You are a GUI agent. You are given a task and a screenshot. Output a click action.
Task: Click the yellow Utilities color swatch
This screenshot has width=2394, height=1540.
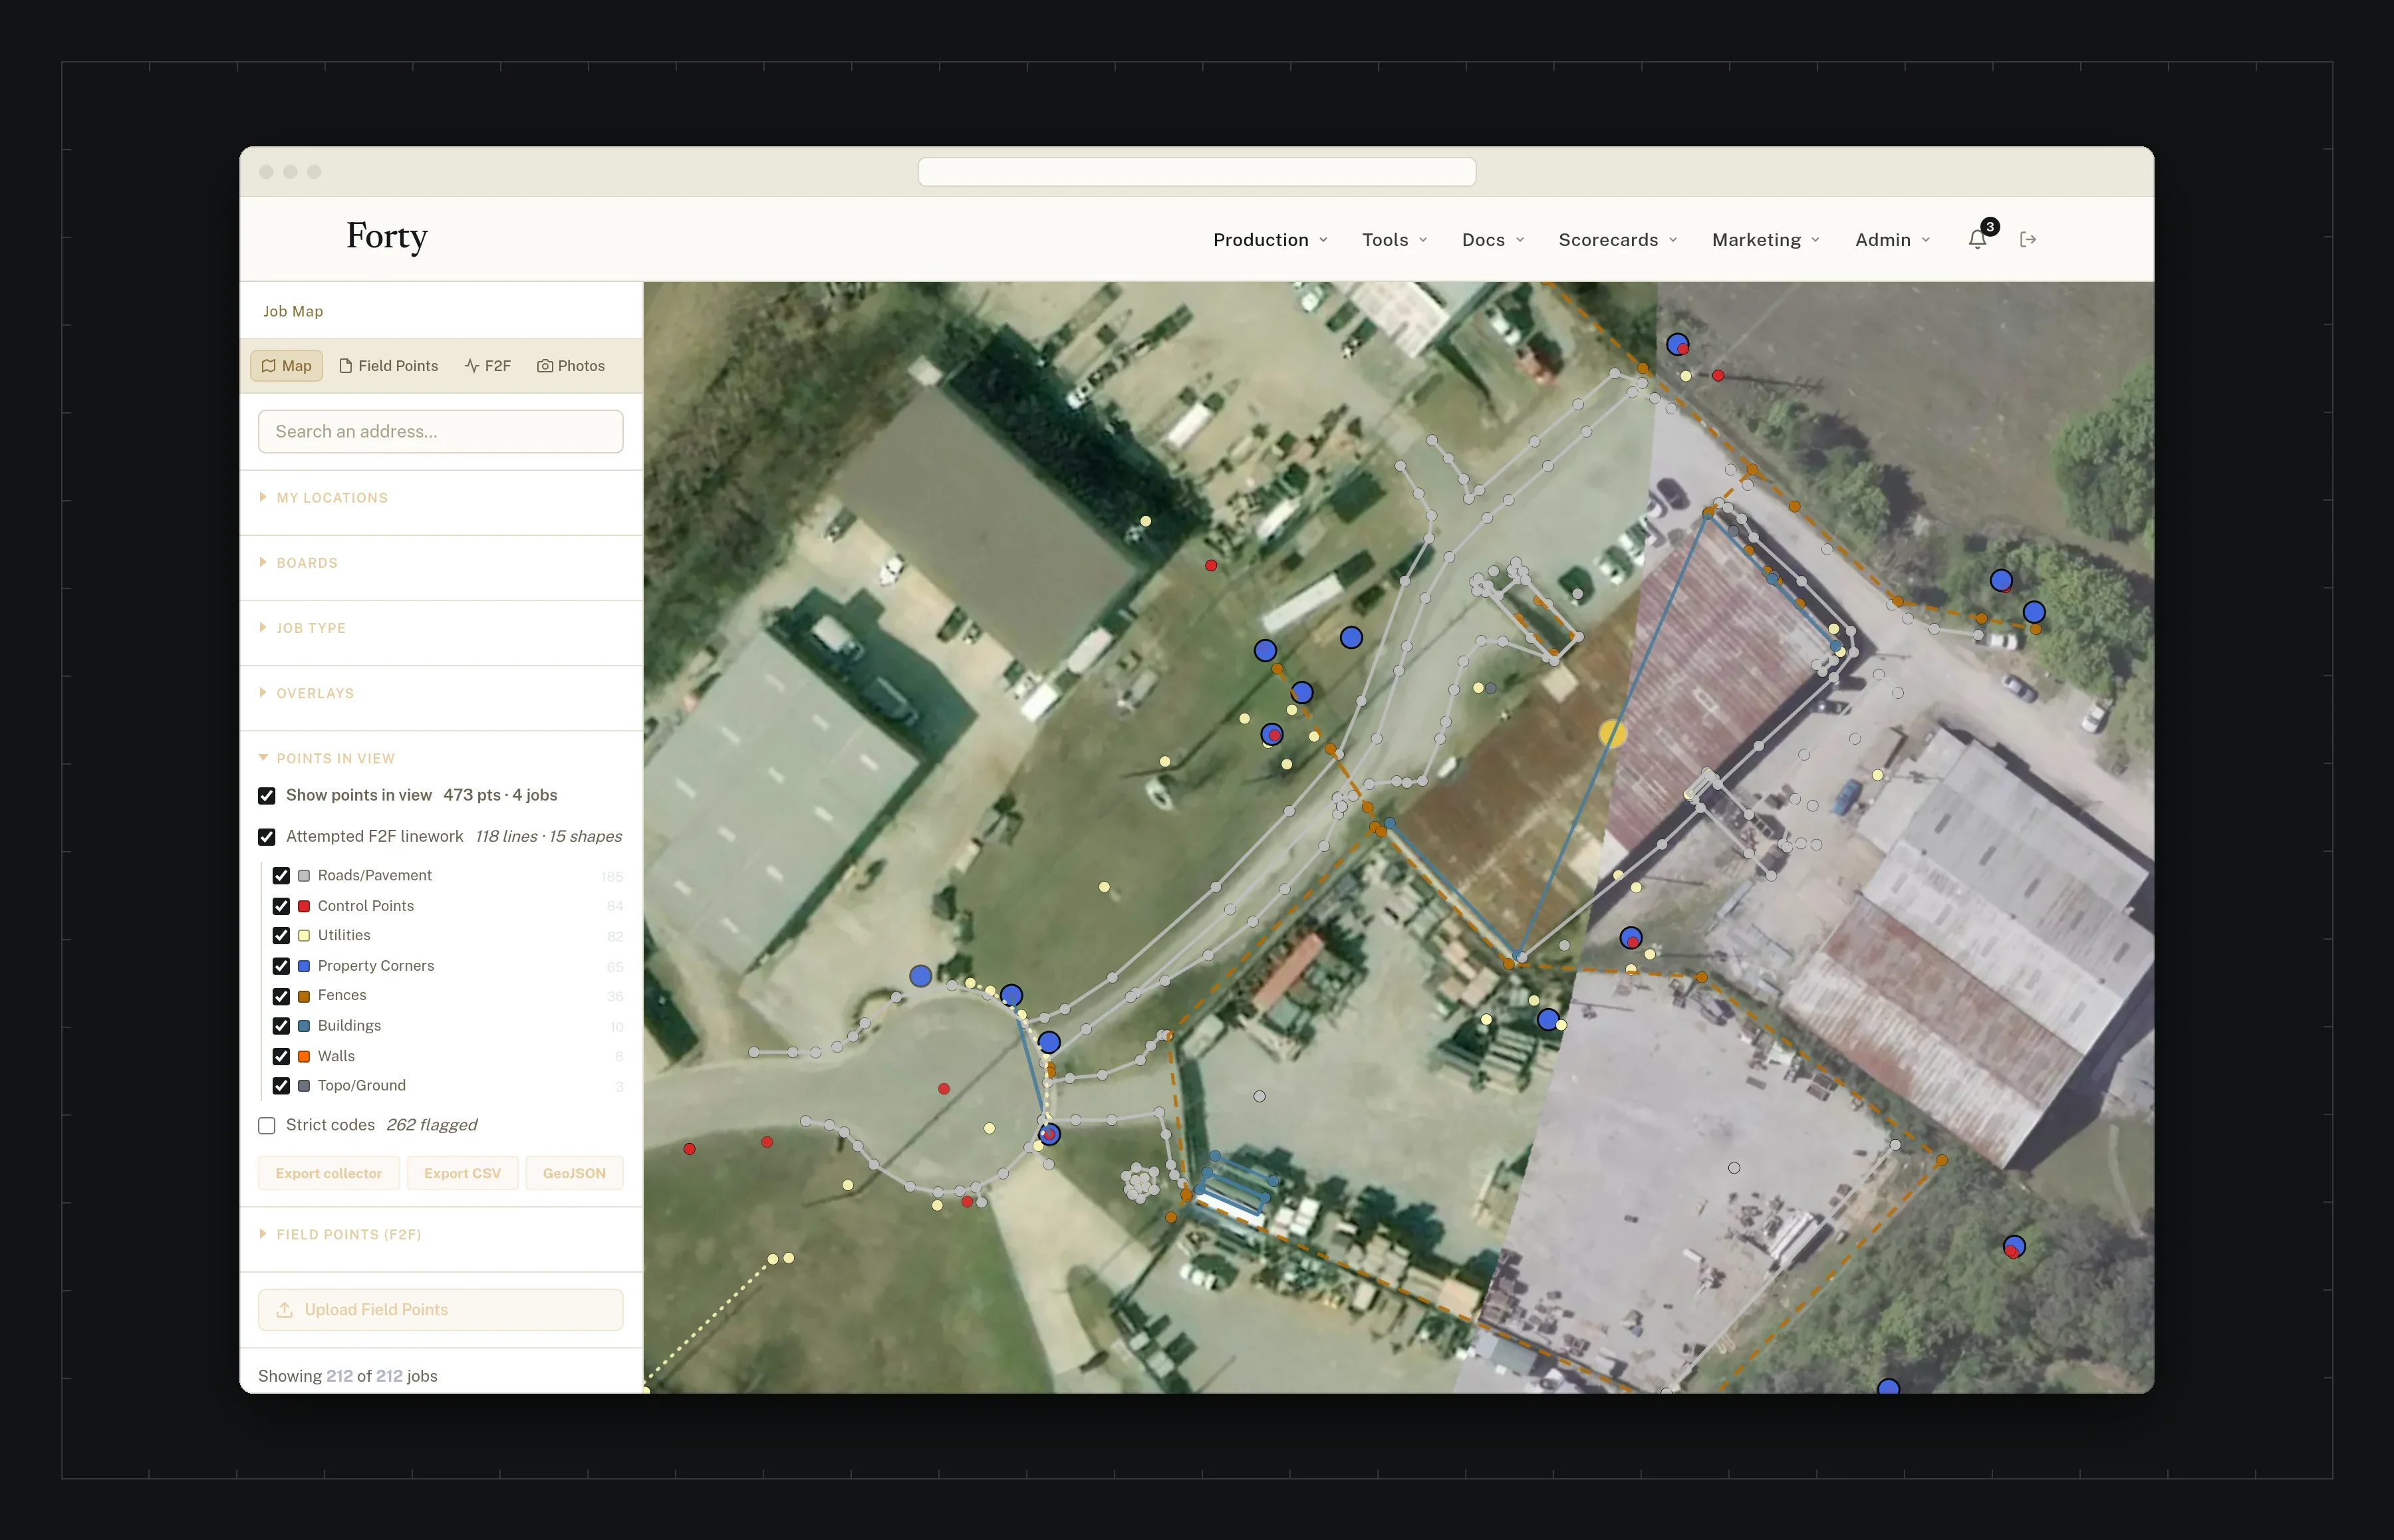point(304,936)
